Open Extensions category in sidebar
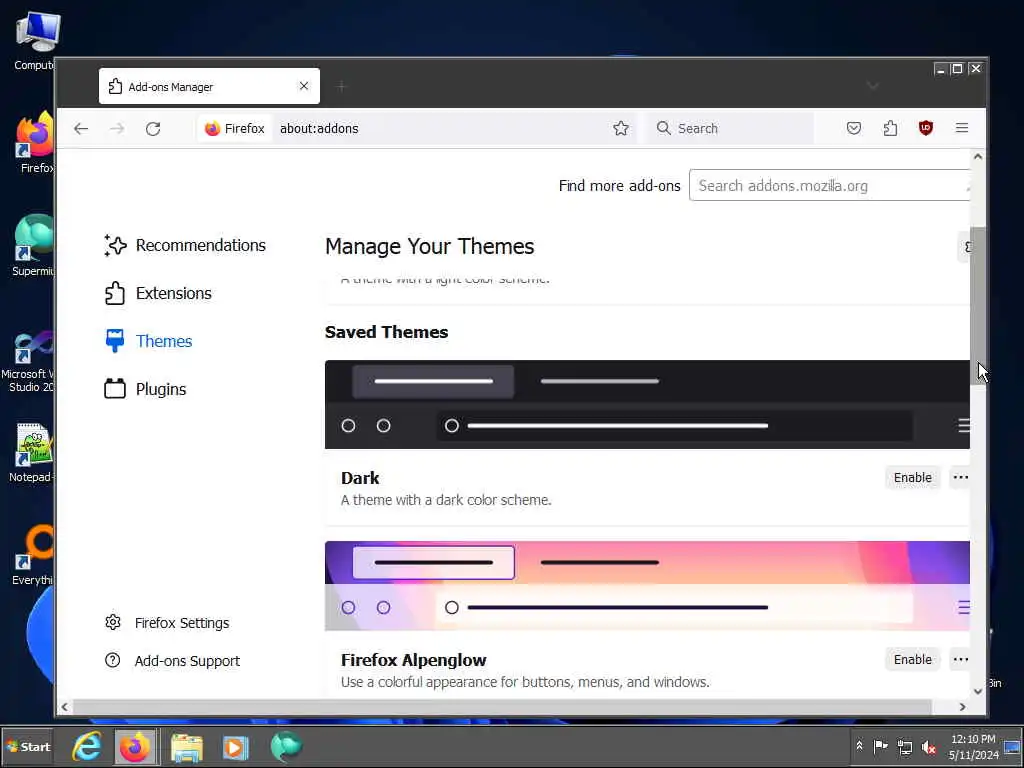 157,293
